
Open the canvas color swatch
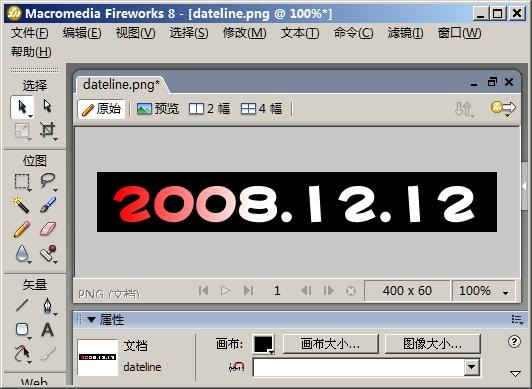[263, 345]
